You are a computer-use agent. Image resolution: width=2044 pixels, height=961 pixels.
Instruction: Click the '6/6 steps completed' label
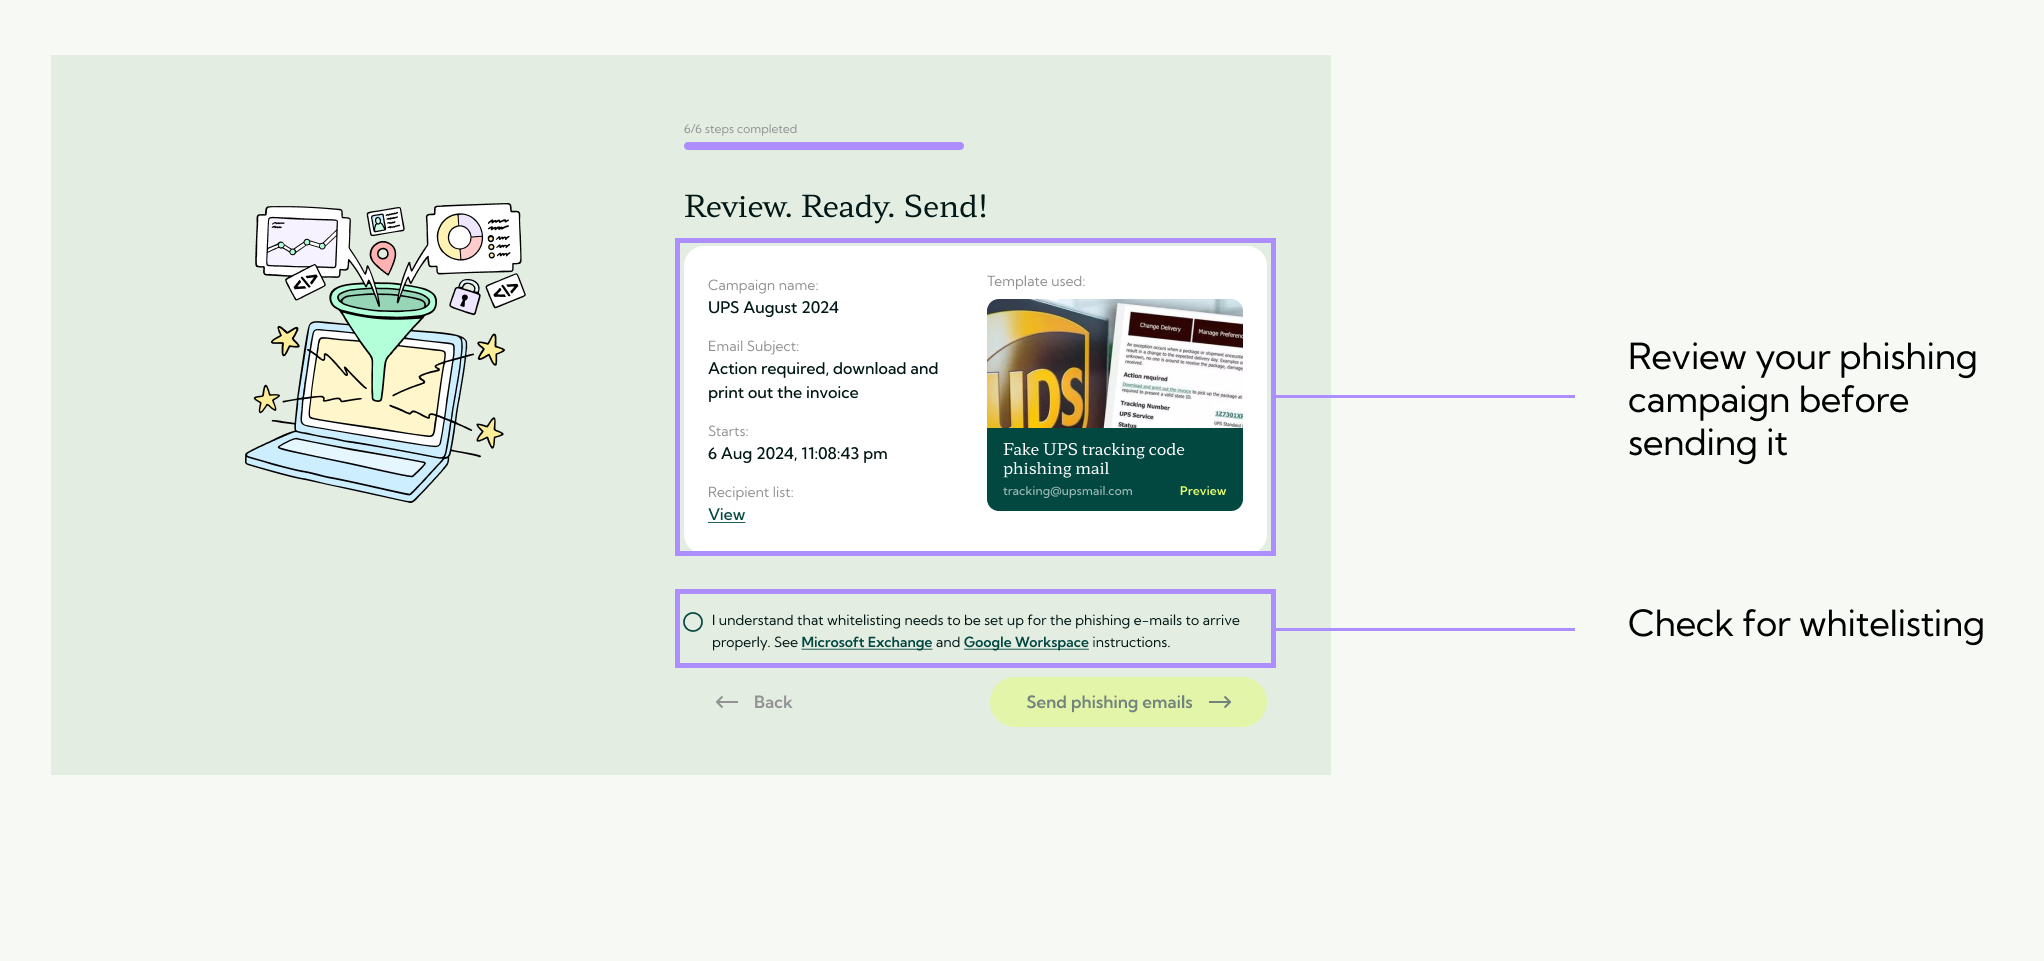(740, 129)
